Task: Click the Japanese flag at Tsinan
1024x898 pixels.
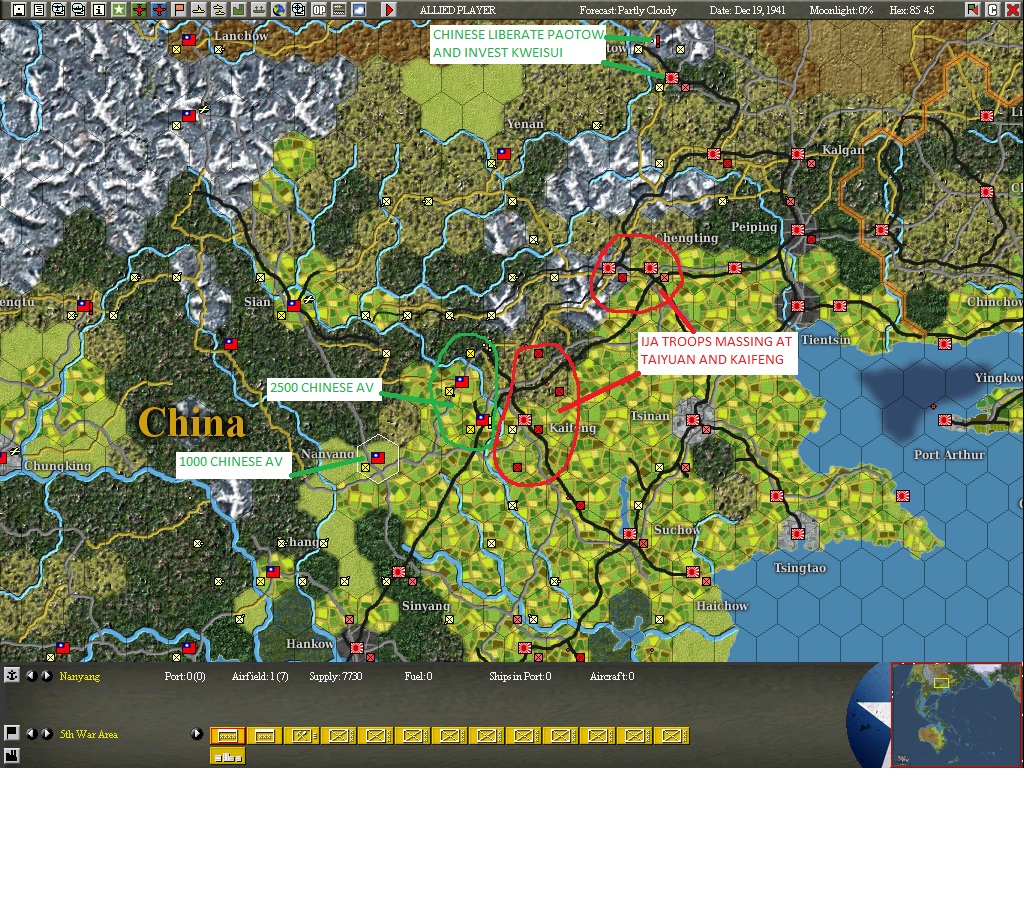Action: [693, 419]
